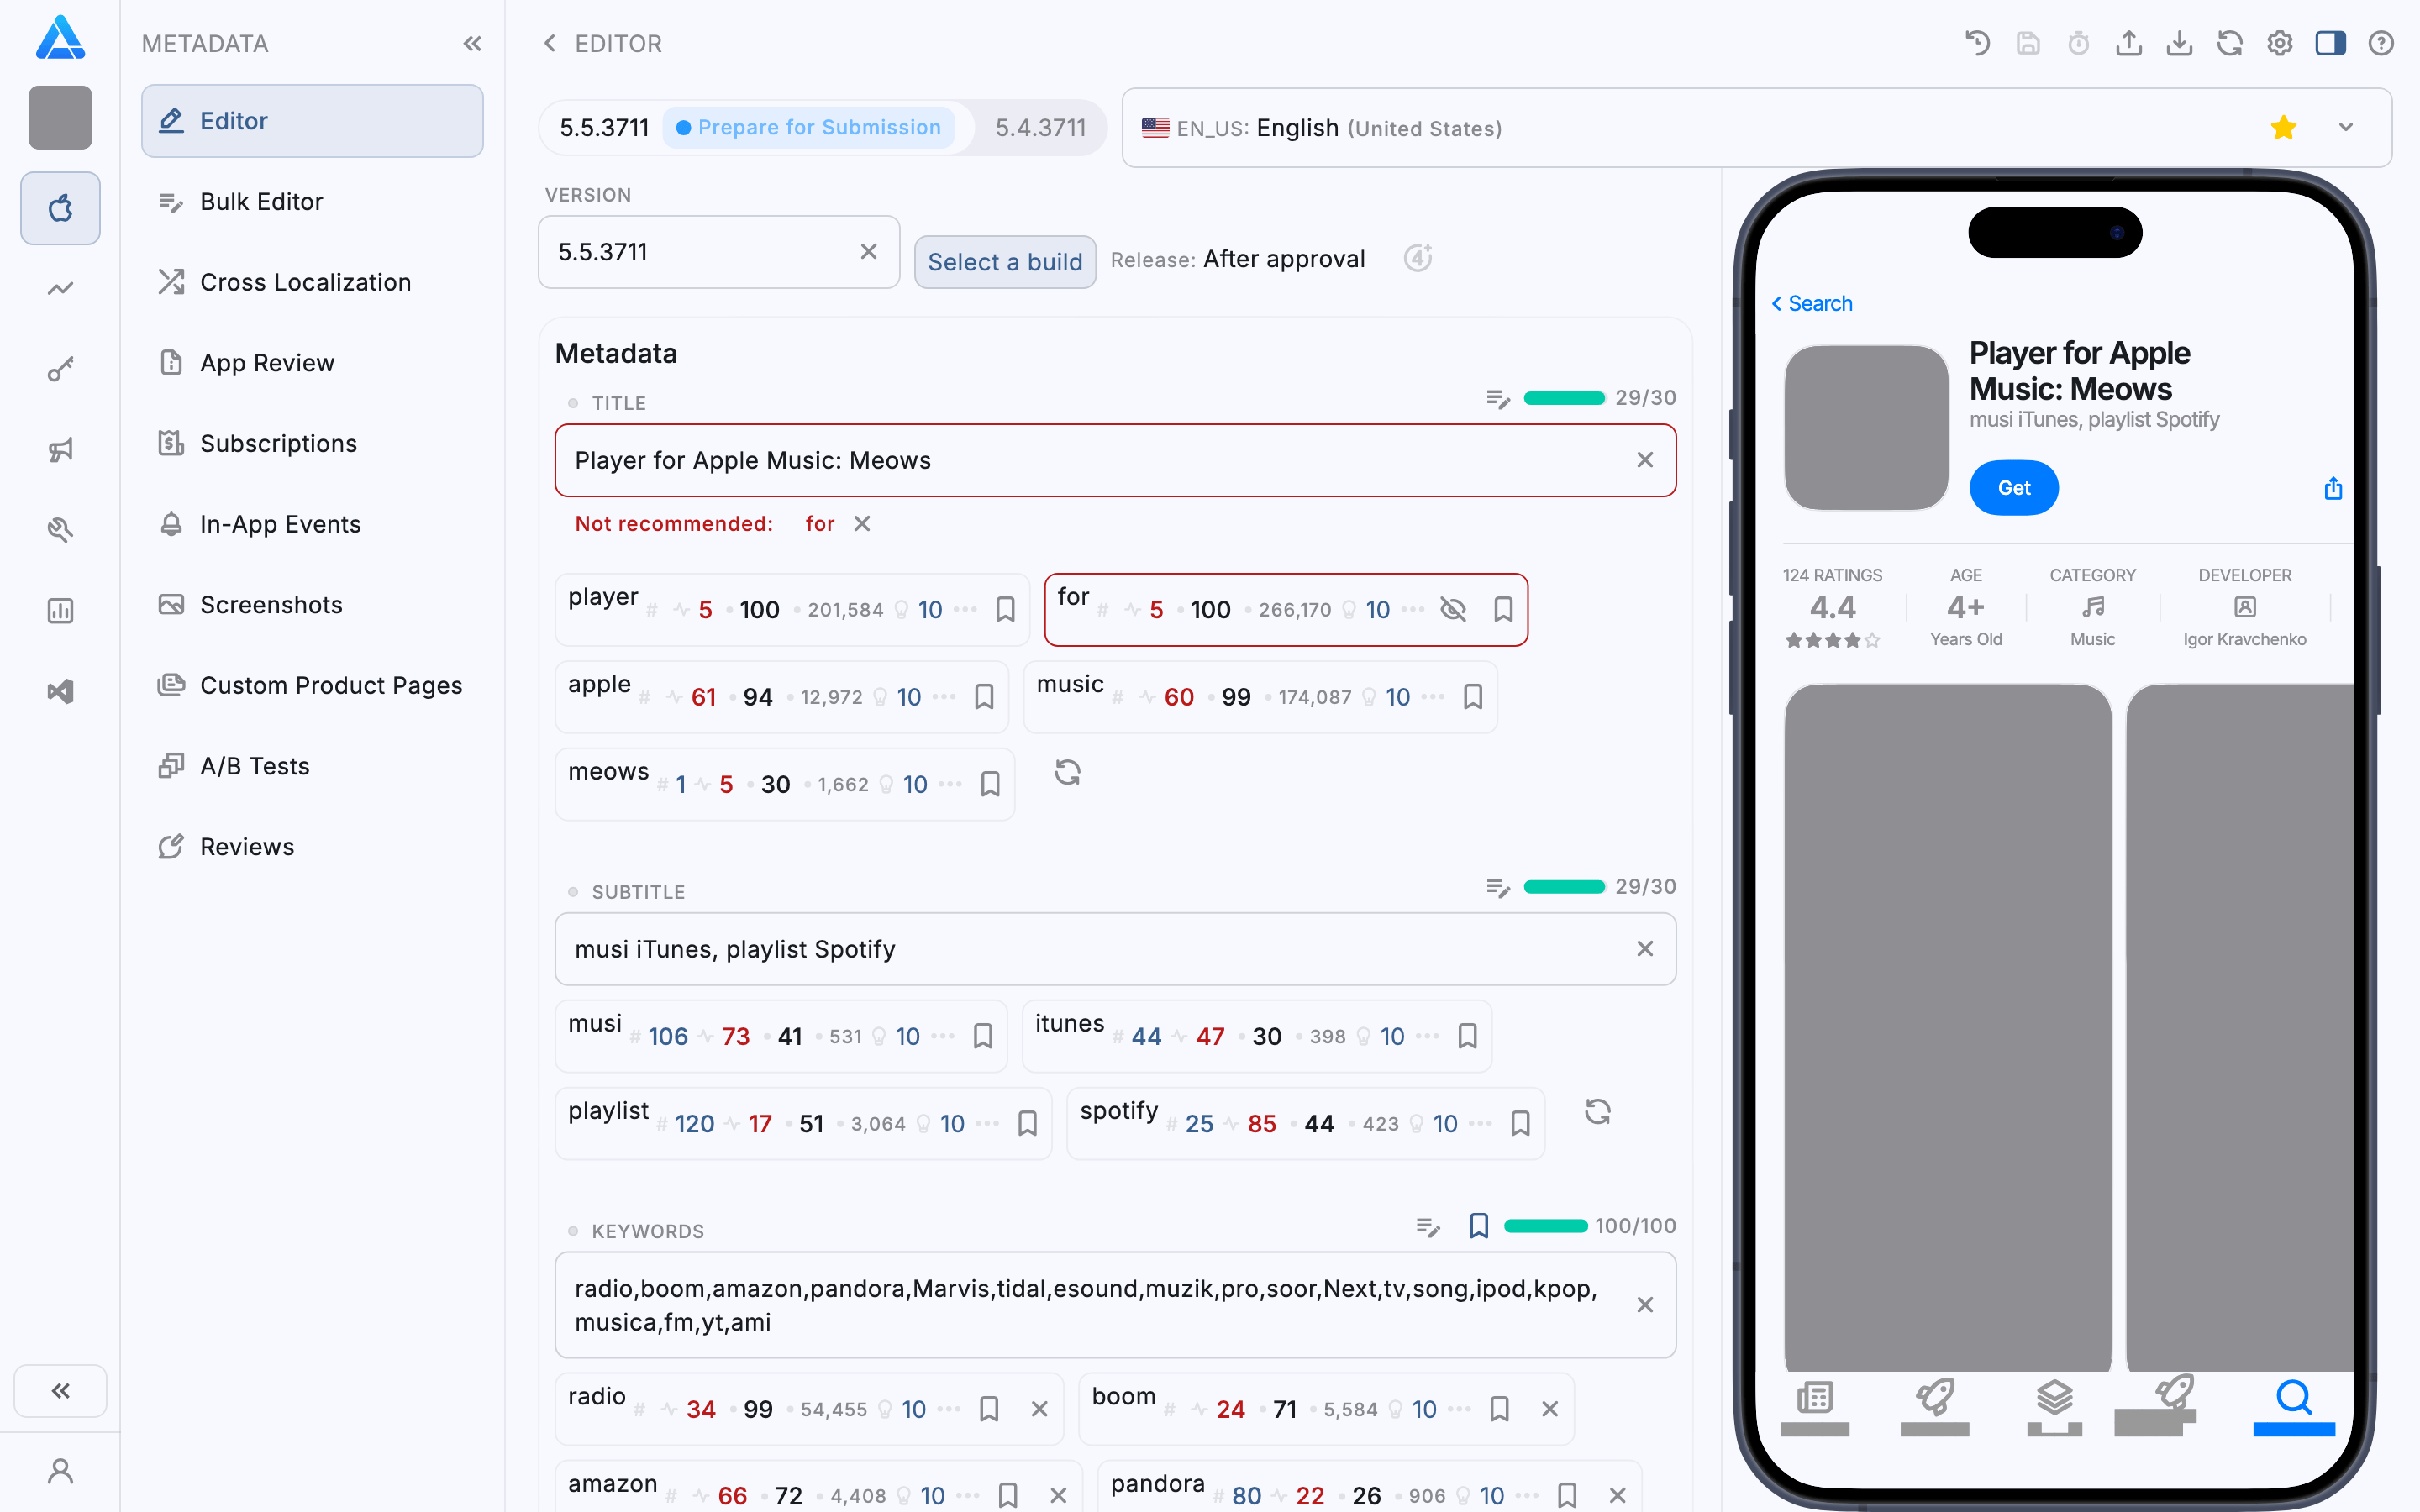
Task: Open Apple platform icon in left rail
Action: point(60,208)
